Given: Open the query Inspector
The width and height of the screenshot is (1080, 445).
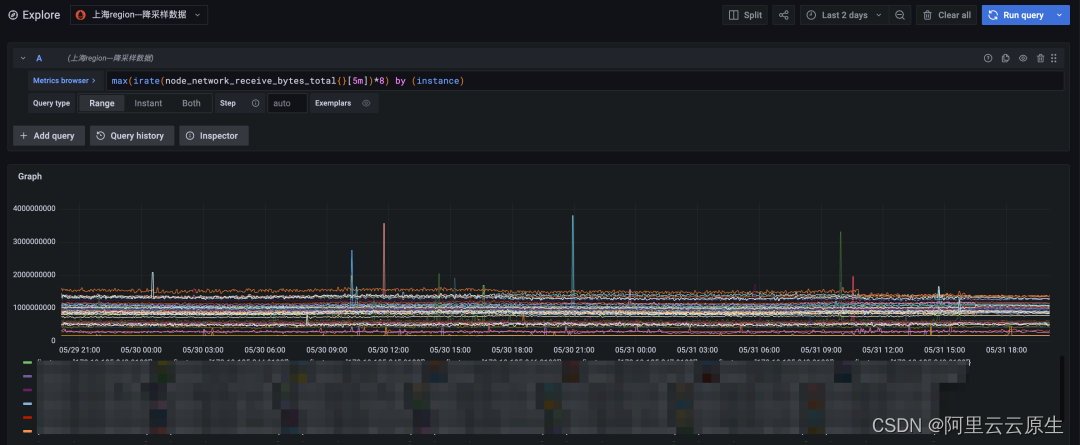Looking at the screenshot, I should pos(214,136).
